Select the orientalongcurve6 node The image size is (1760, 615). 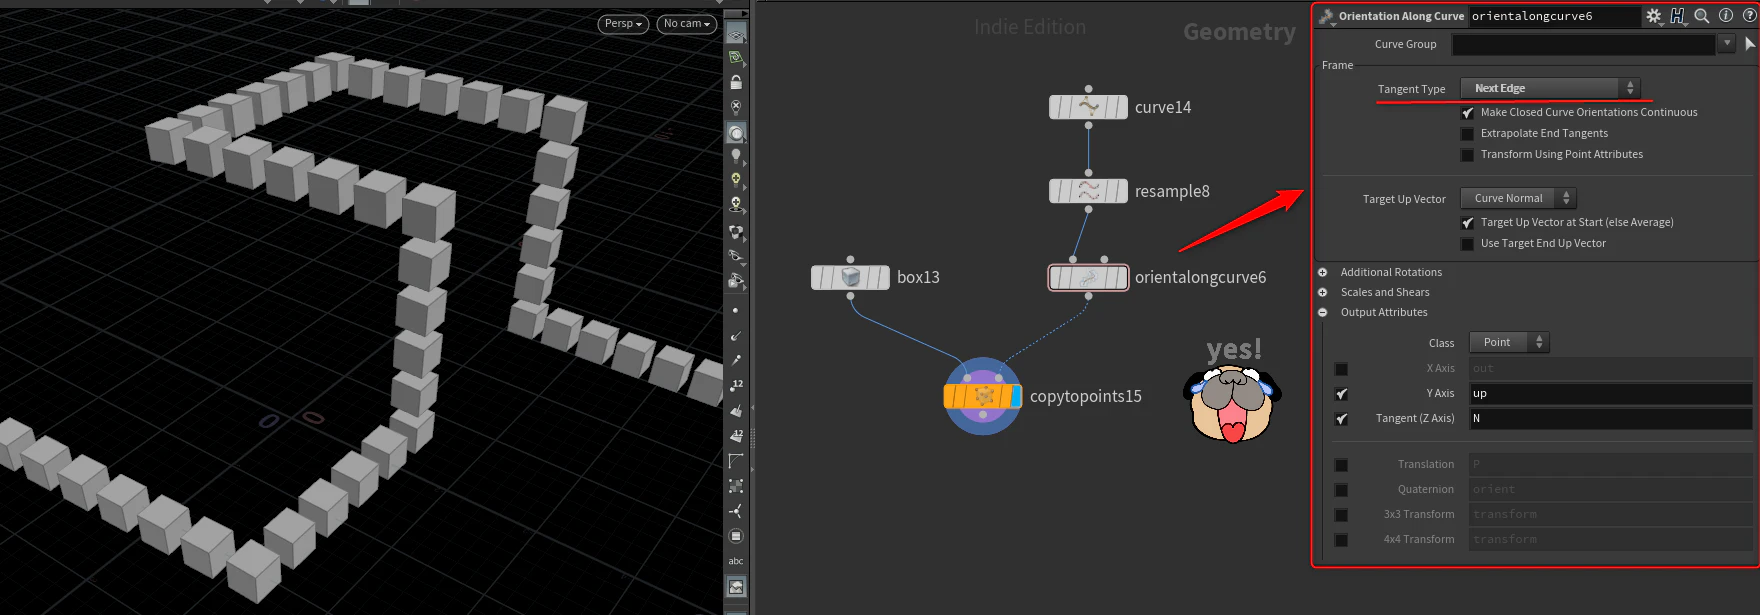[x=1088, y=277]
